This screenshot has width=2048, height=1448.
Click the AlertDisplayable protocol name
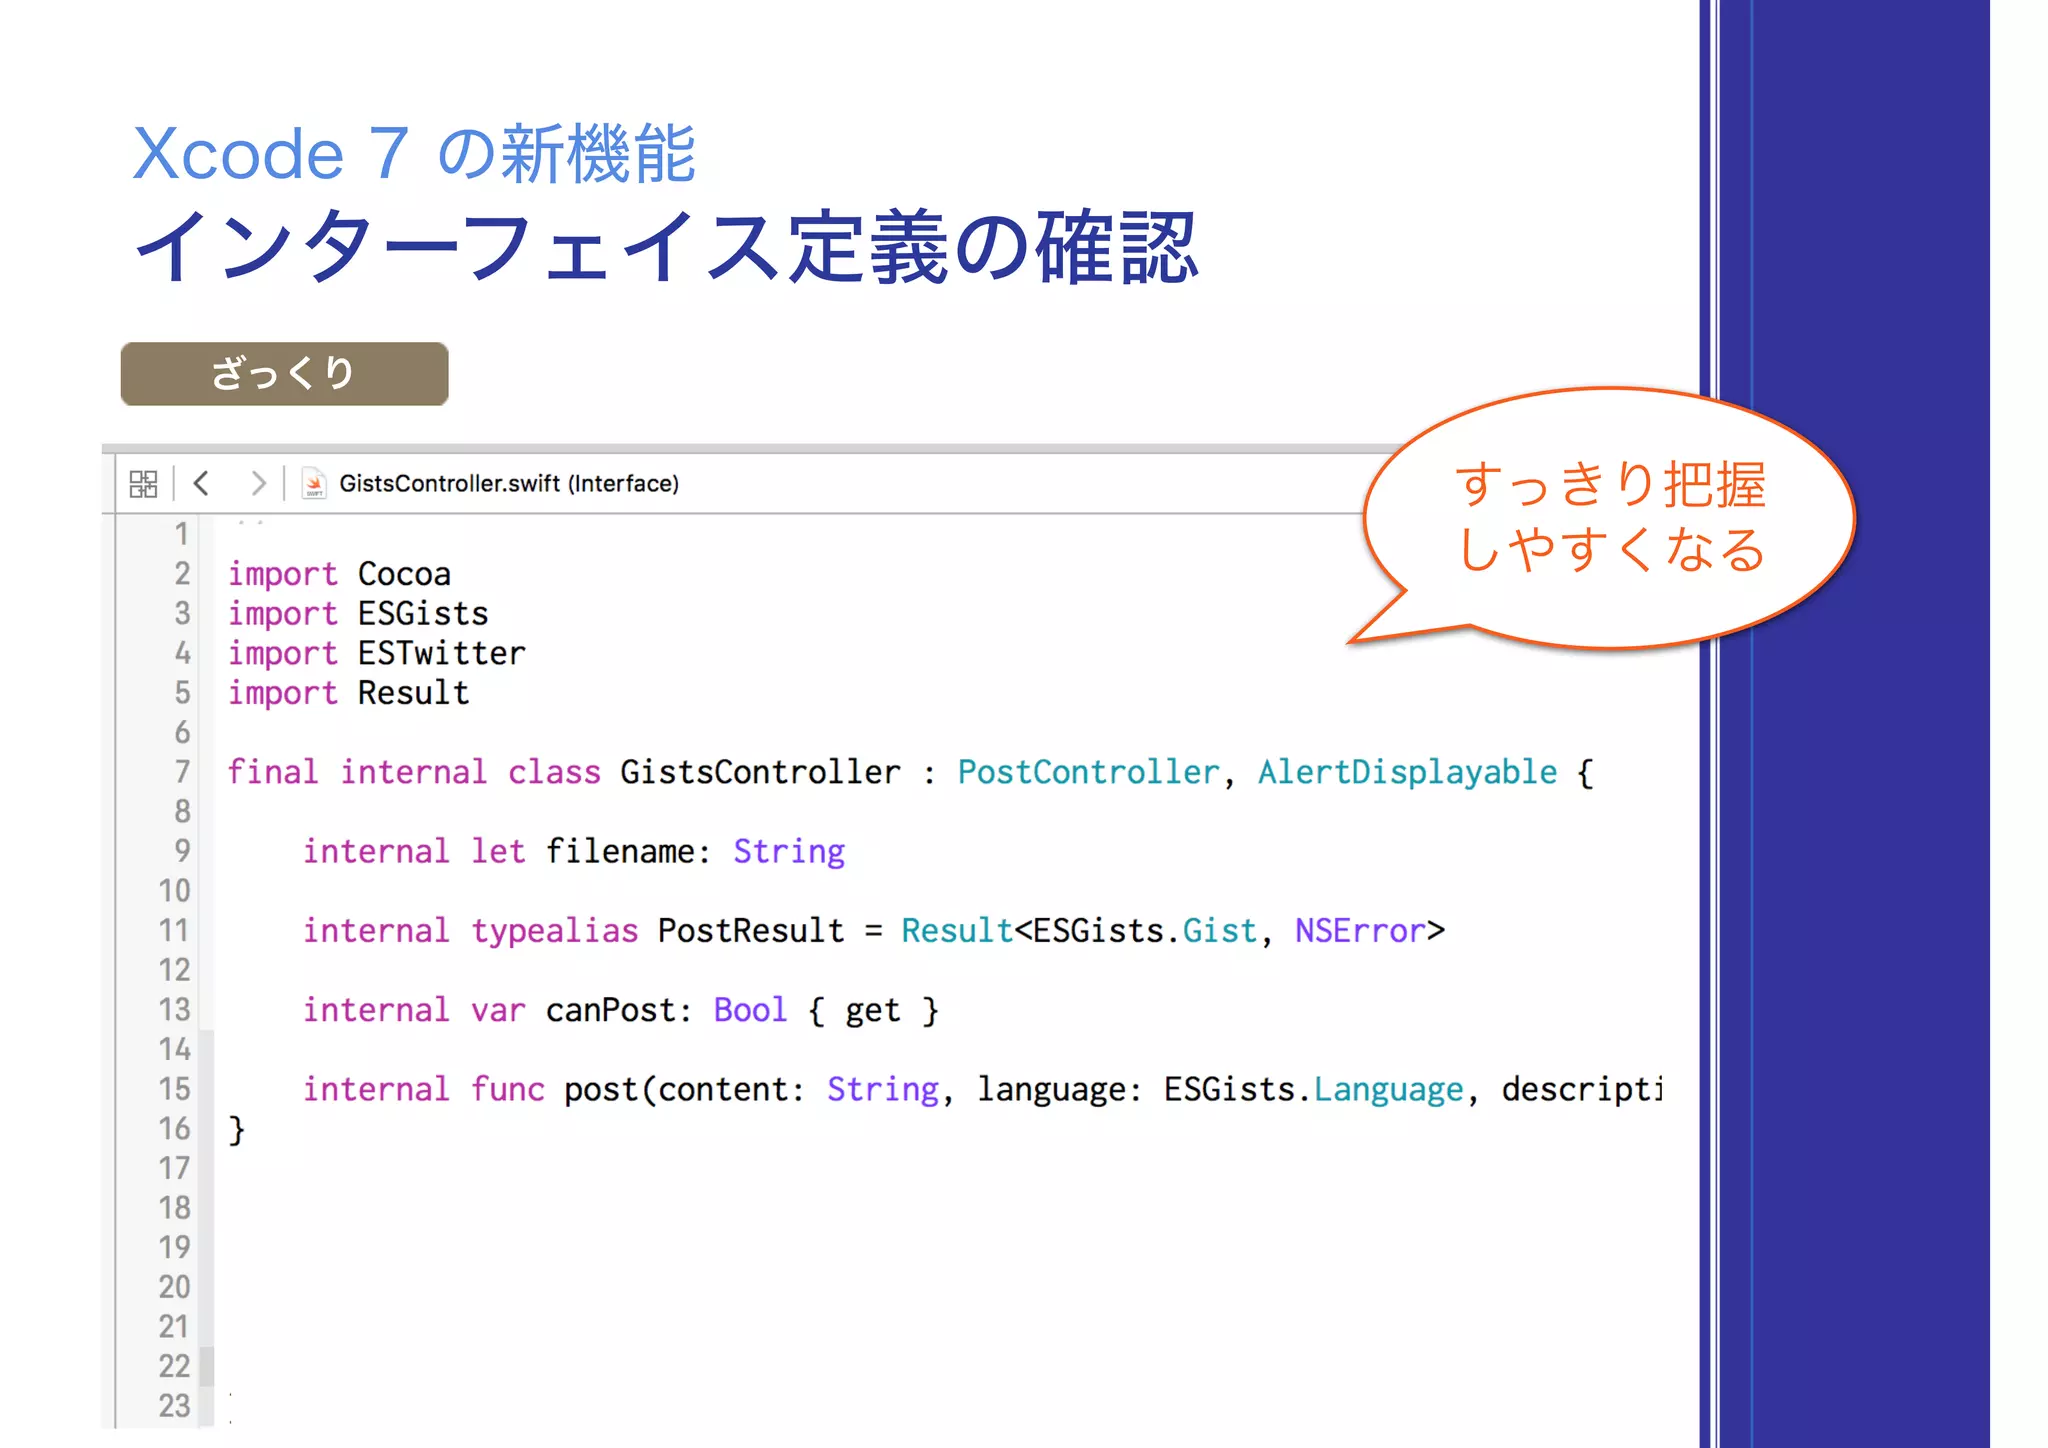pyautogui.click(x=1407, y=772)
